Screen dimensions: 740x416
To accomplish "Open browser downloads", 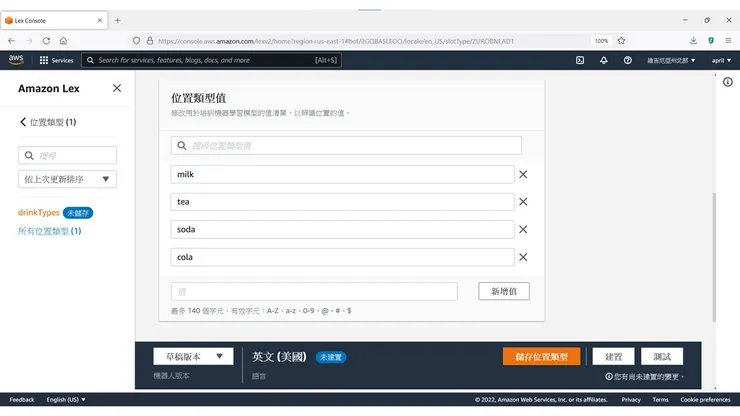I will pos(693,41).
